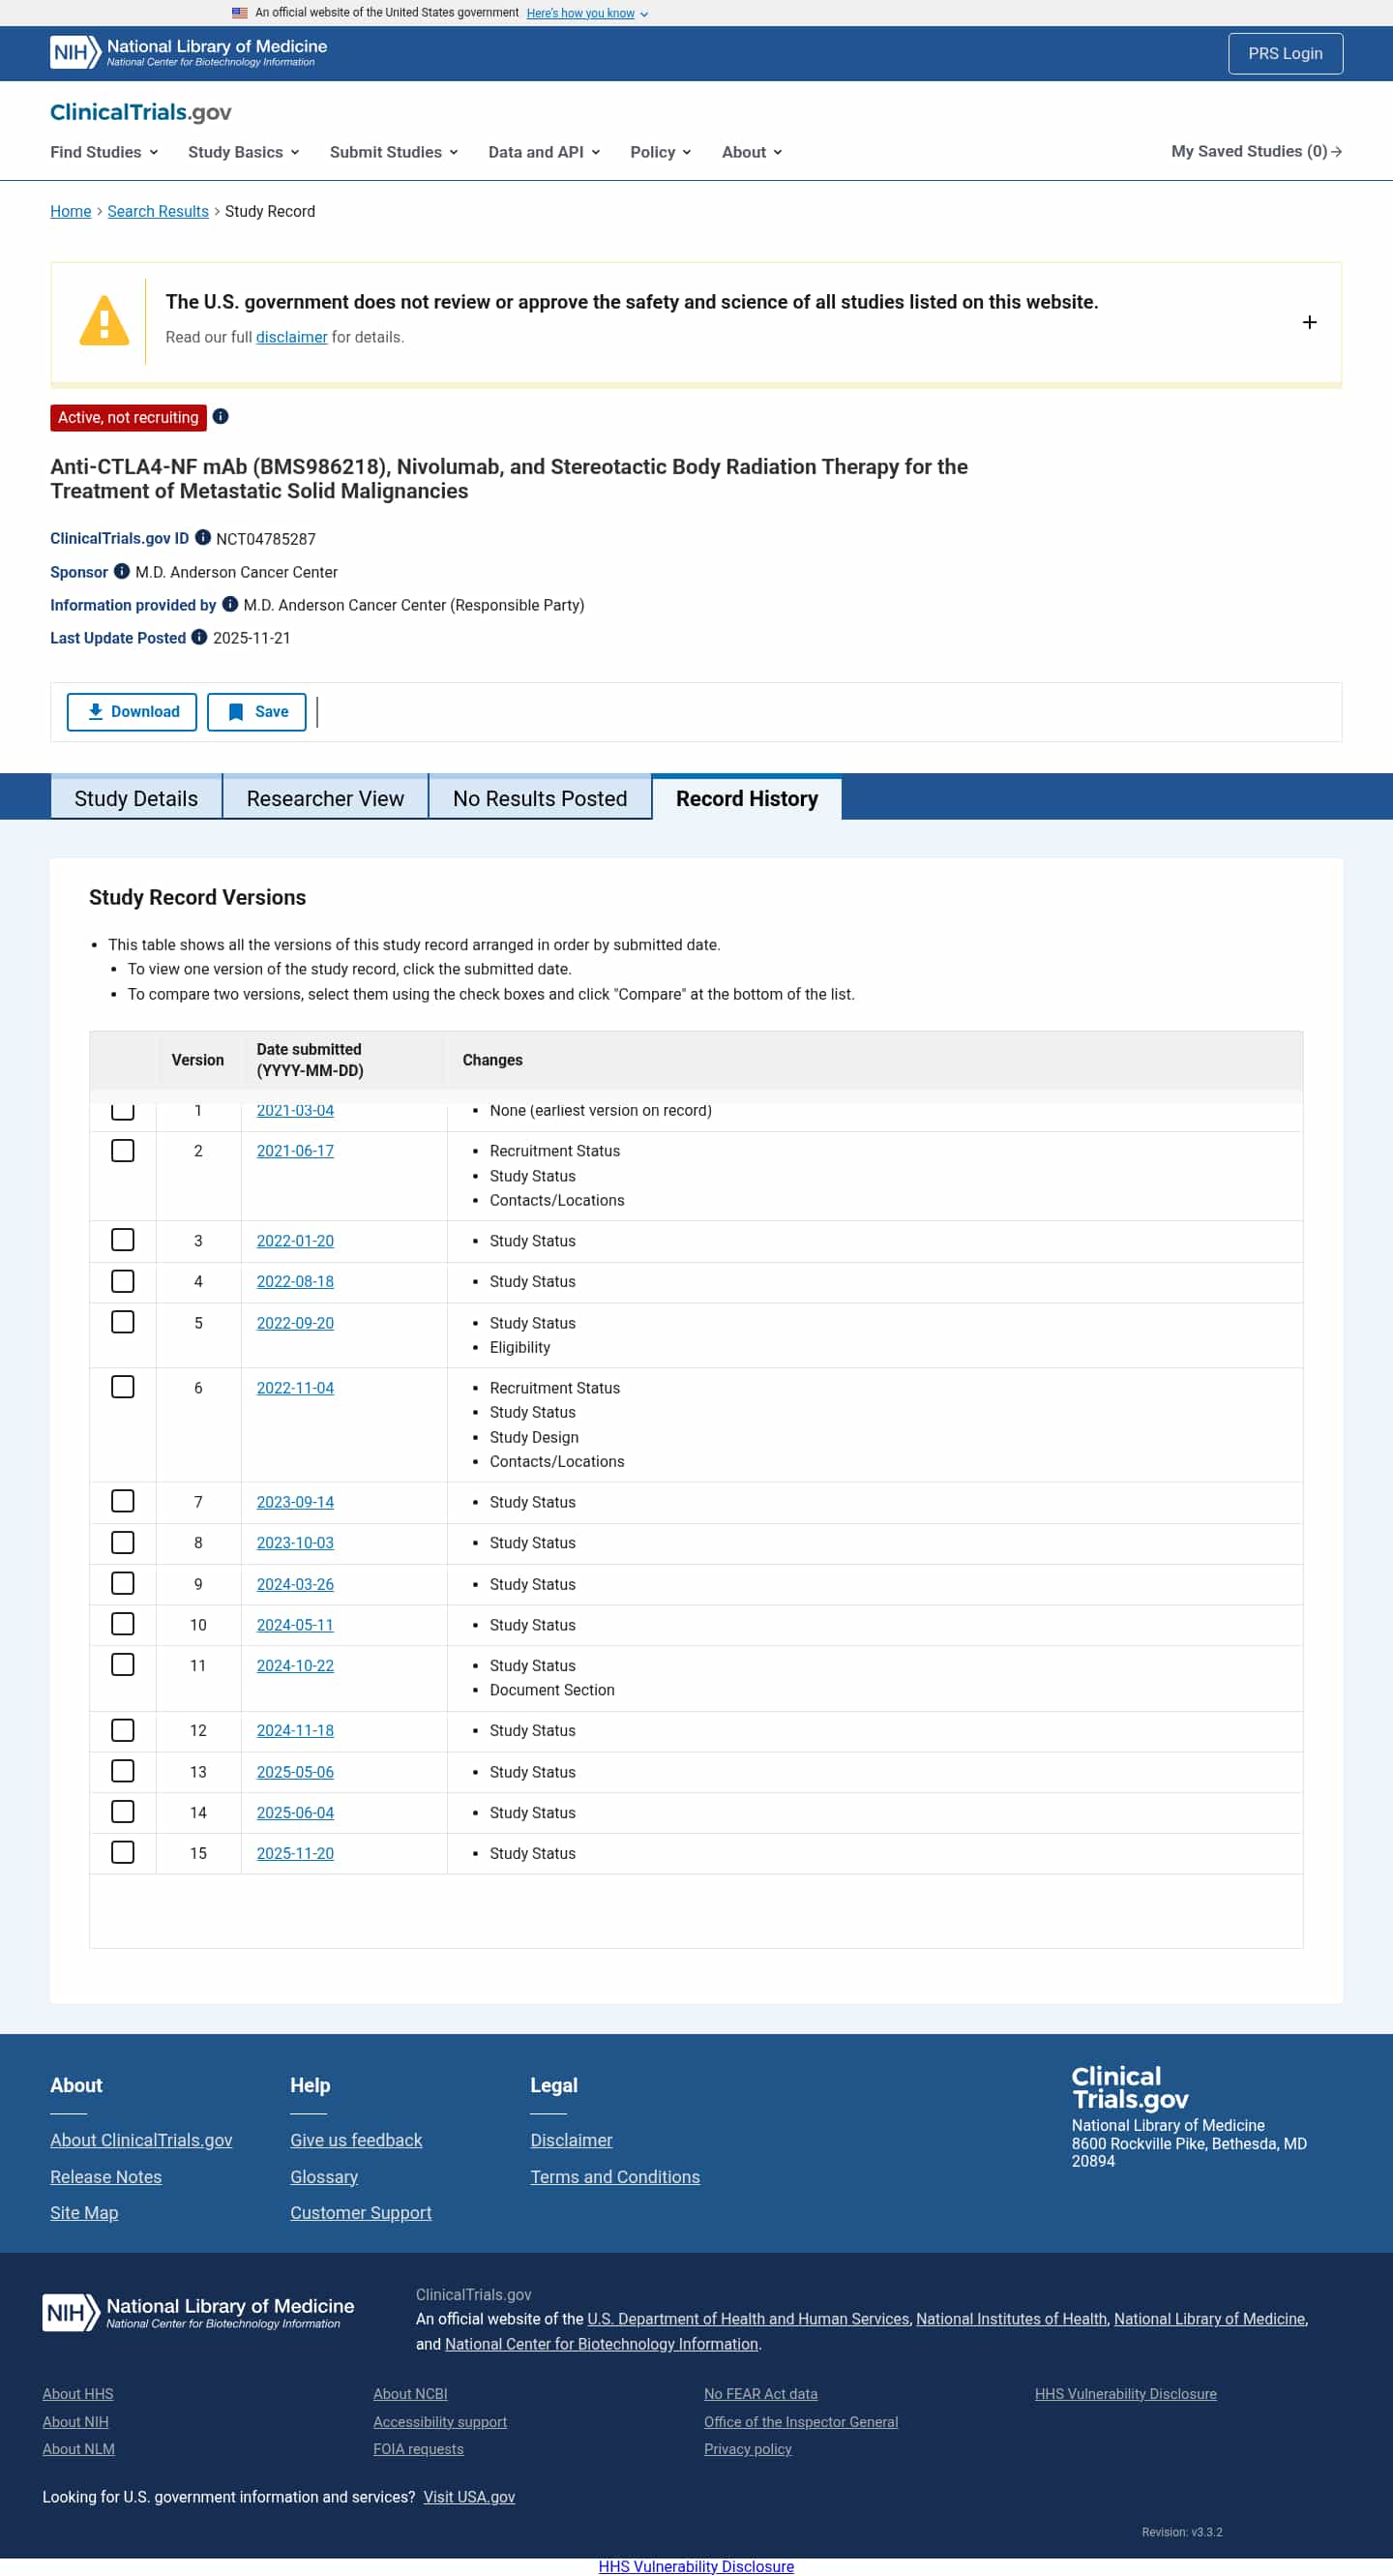Open version submitted 2022-11-04

295,1388
